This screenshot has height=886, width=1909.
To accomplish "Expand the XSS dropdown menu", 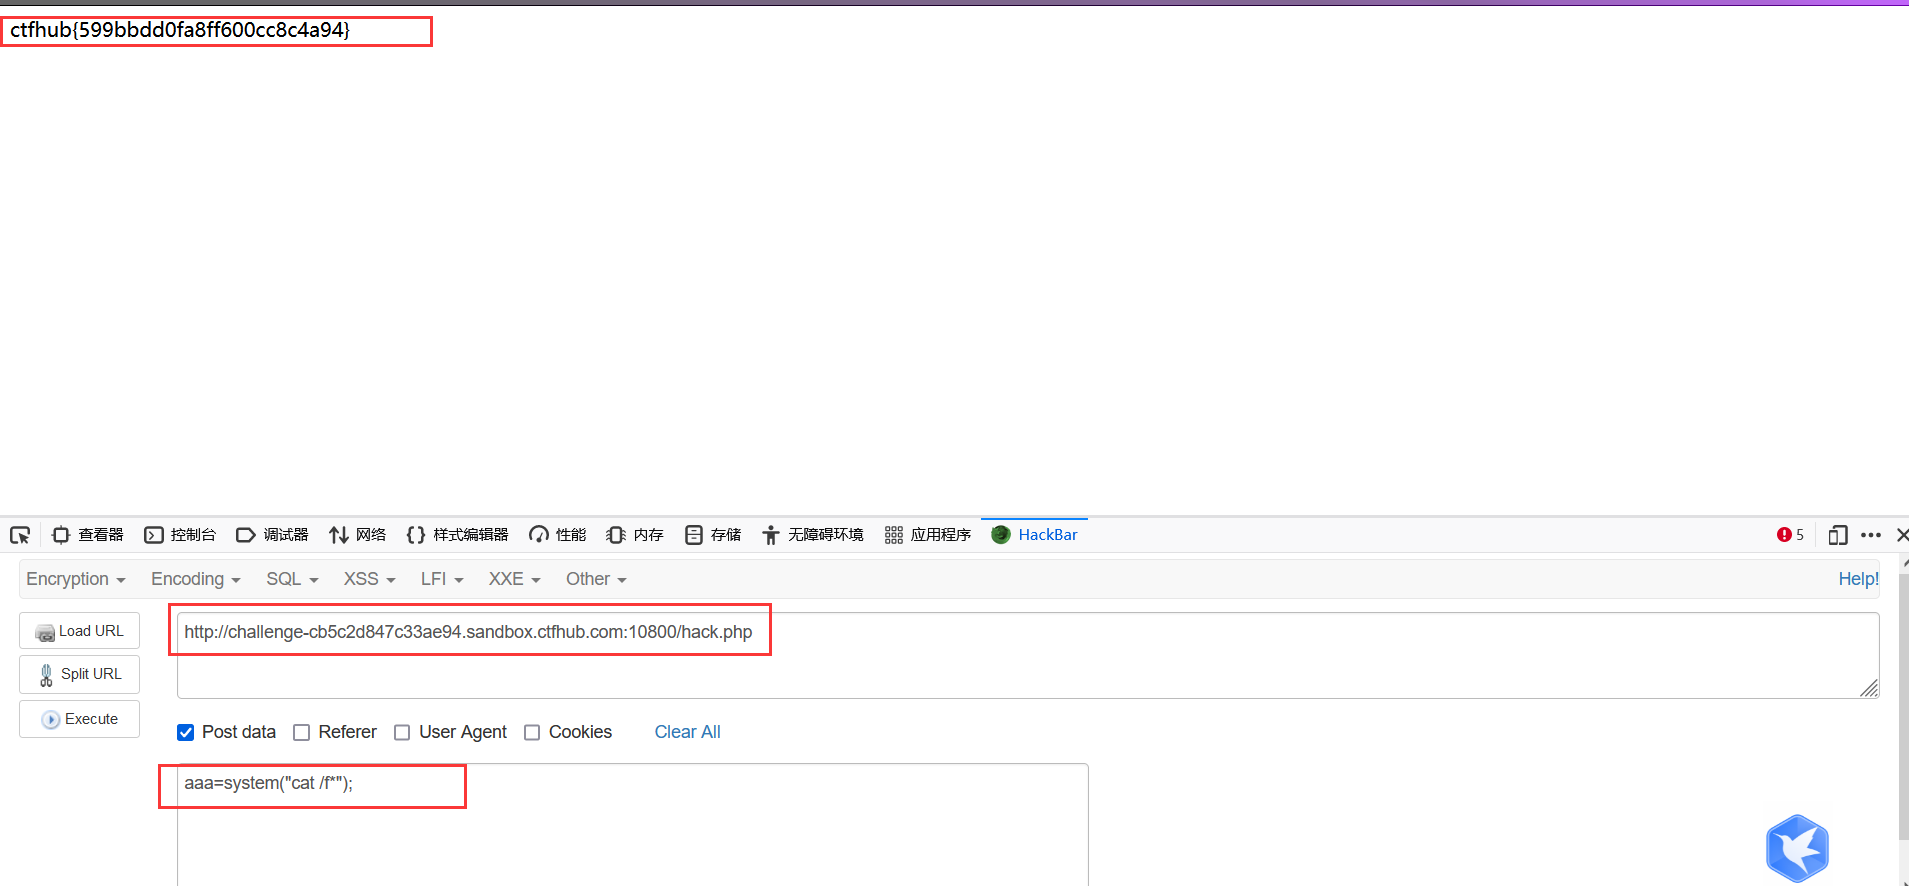I will 370,579.
